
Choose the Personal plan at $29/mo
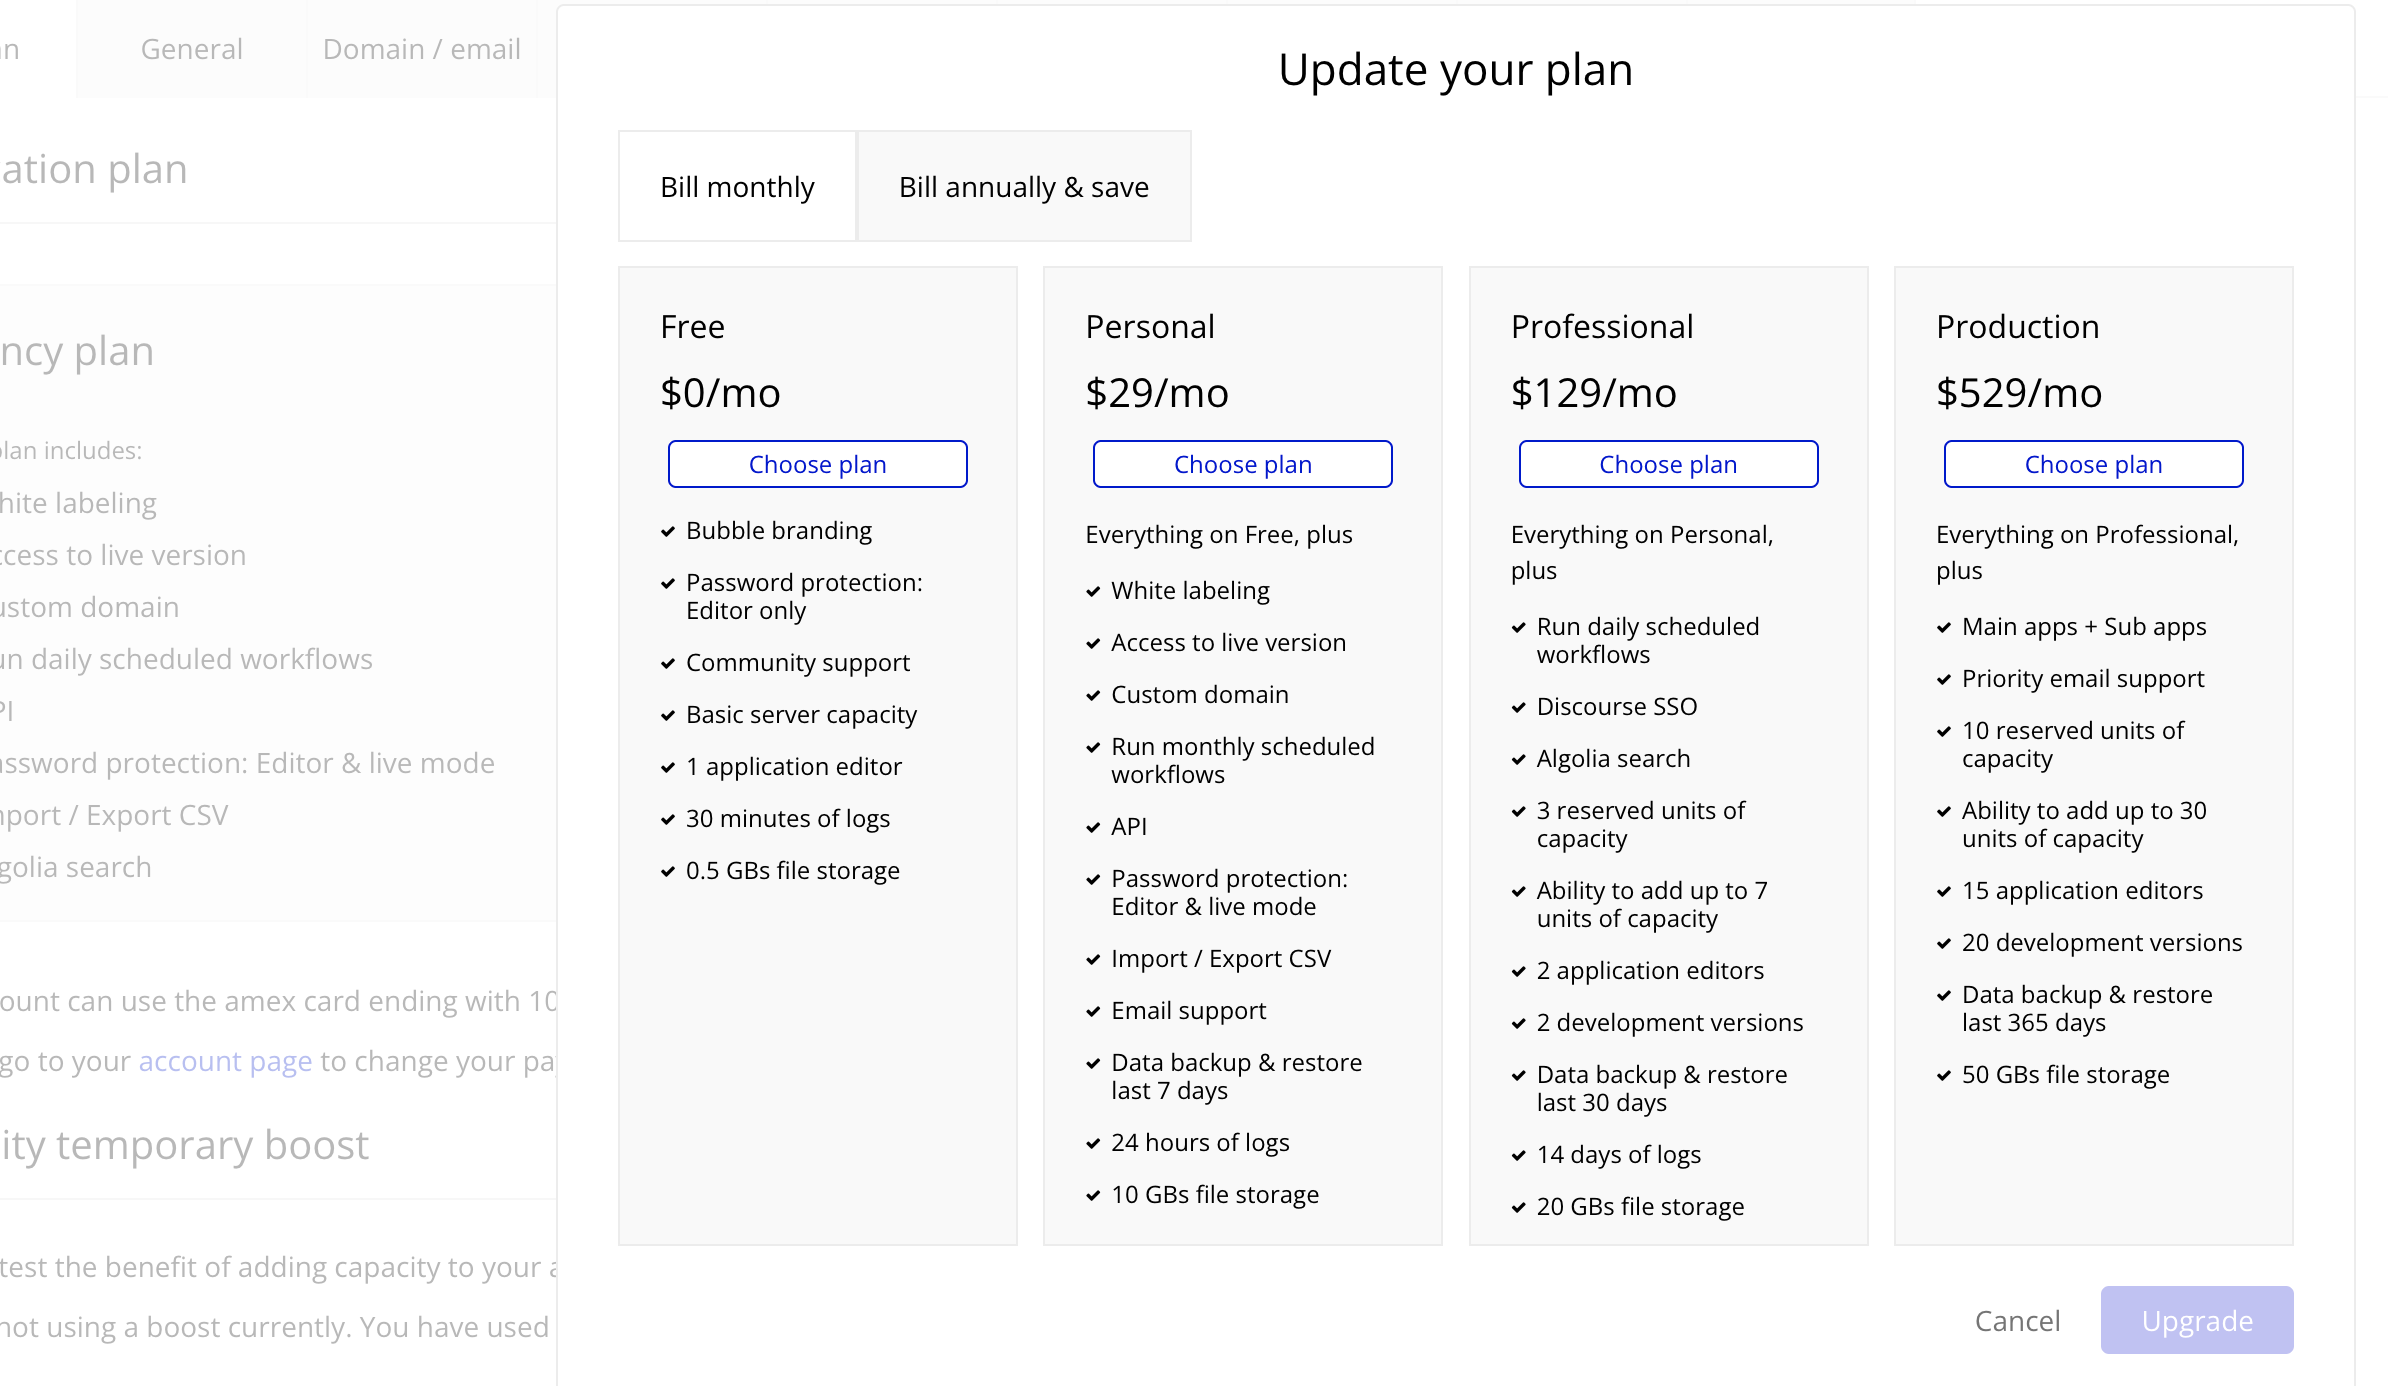(1242, 464)
